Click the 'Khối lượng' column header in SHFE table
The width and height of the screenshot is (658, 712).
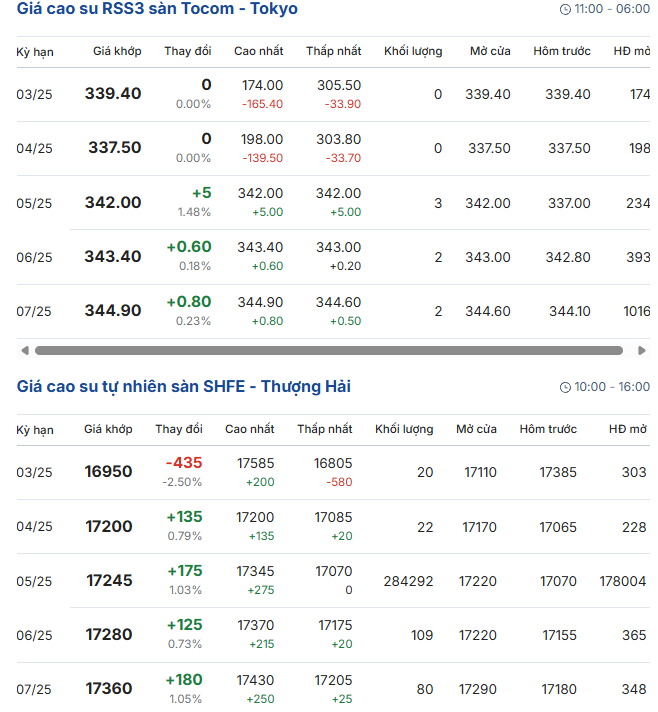pyautogui.click(x=404, y=429)
